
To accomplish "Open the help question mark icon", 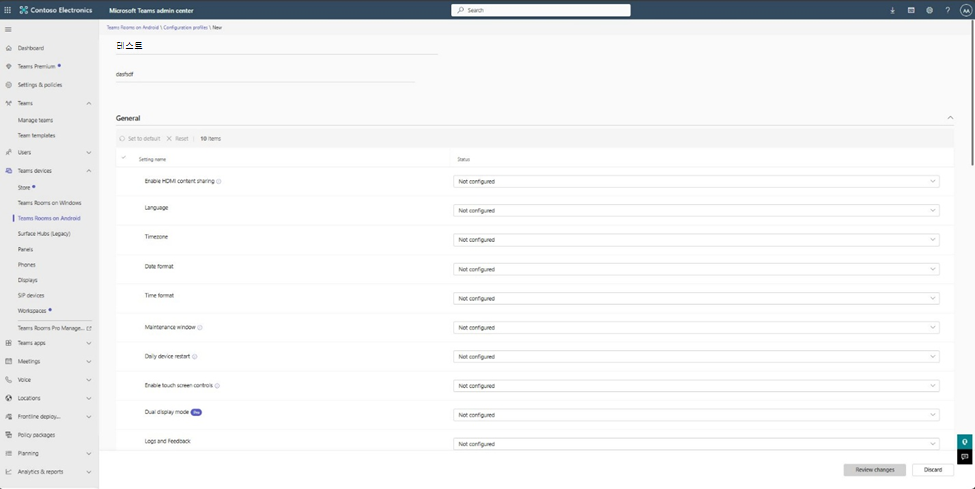I will click(x=948, y=10).
